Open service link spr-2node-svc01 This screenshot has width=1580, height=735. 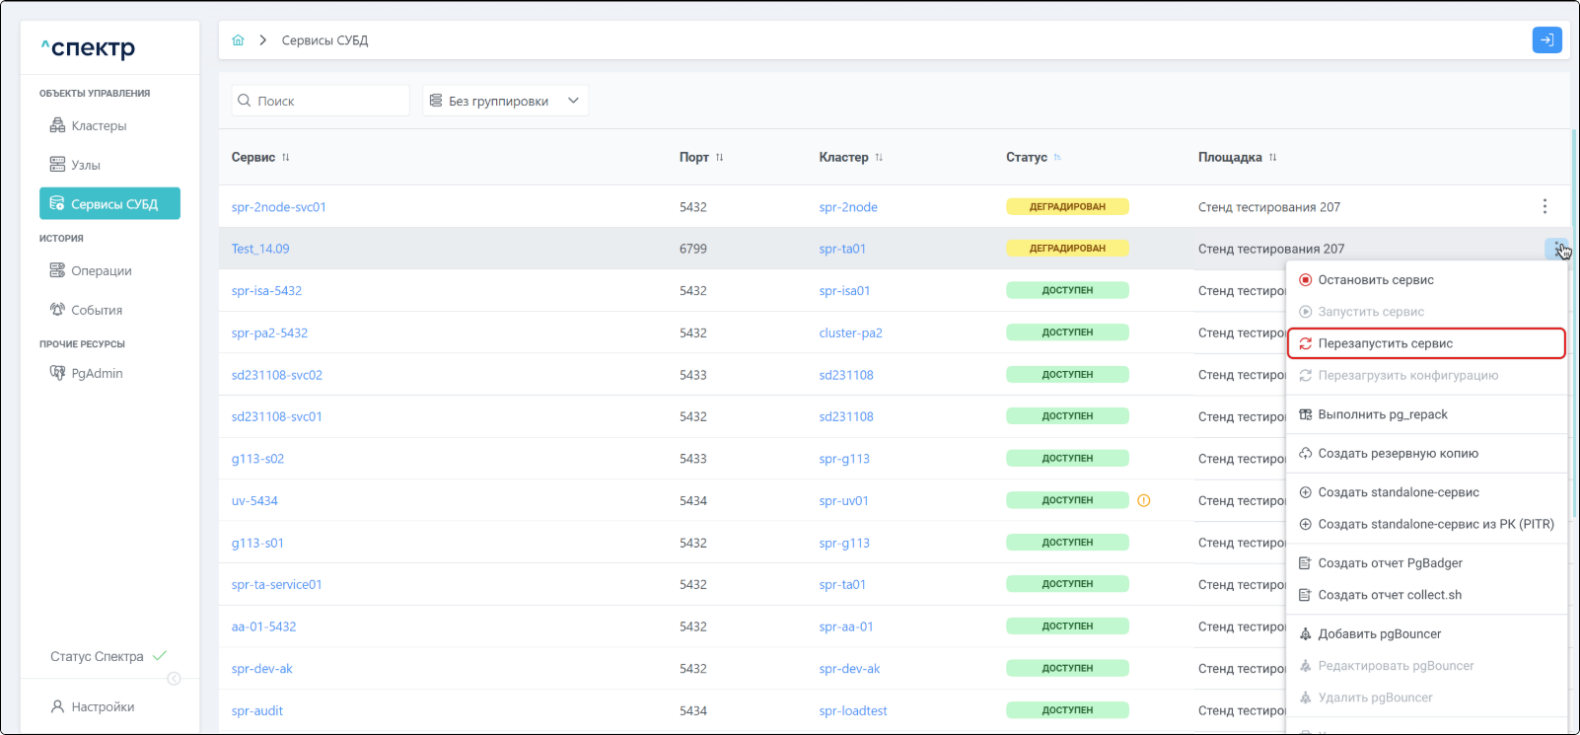click(x=279, y=207)
